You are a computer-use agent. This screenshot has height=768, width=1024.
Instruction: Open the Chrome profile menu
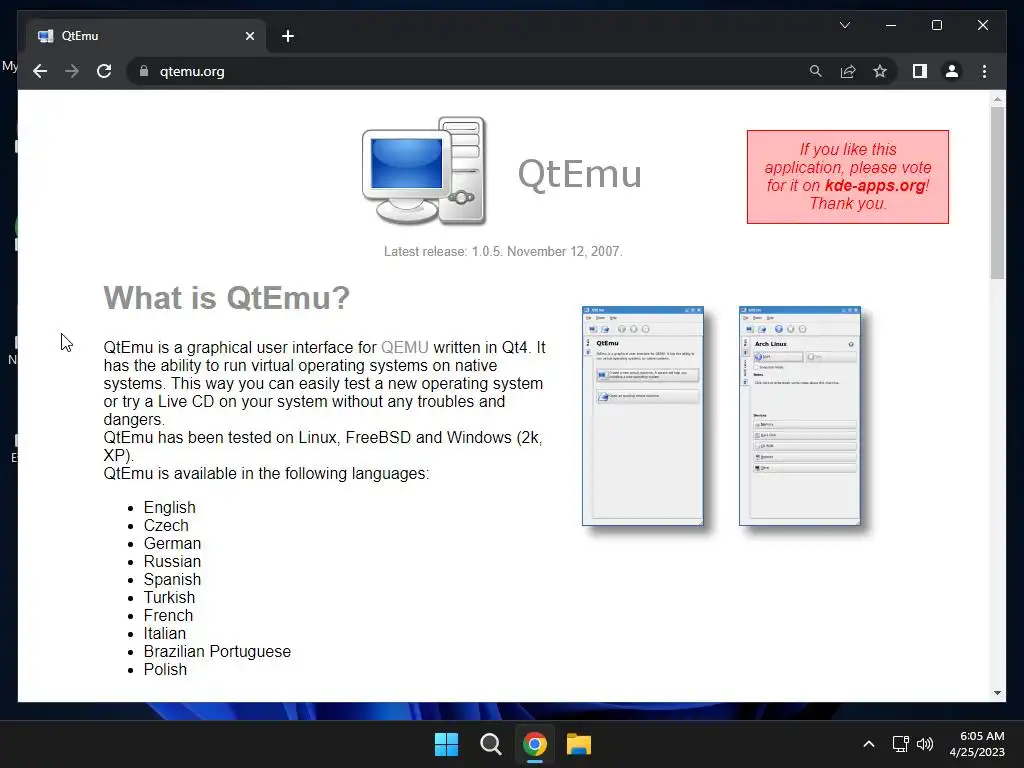tap(952, 71)
